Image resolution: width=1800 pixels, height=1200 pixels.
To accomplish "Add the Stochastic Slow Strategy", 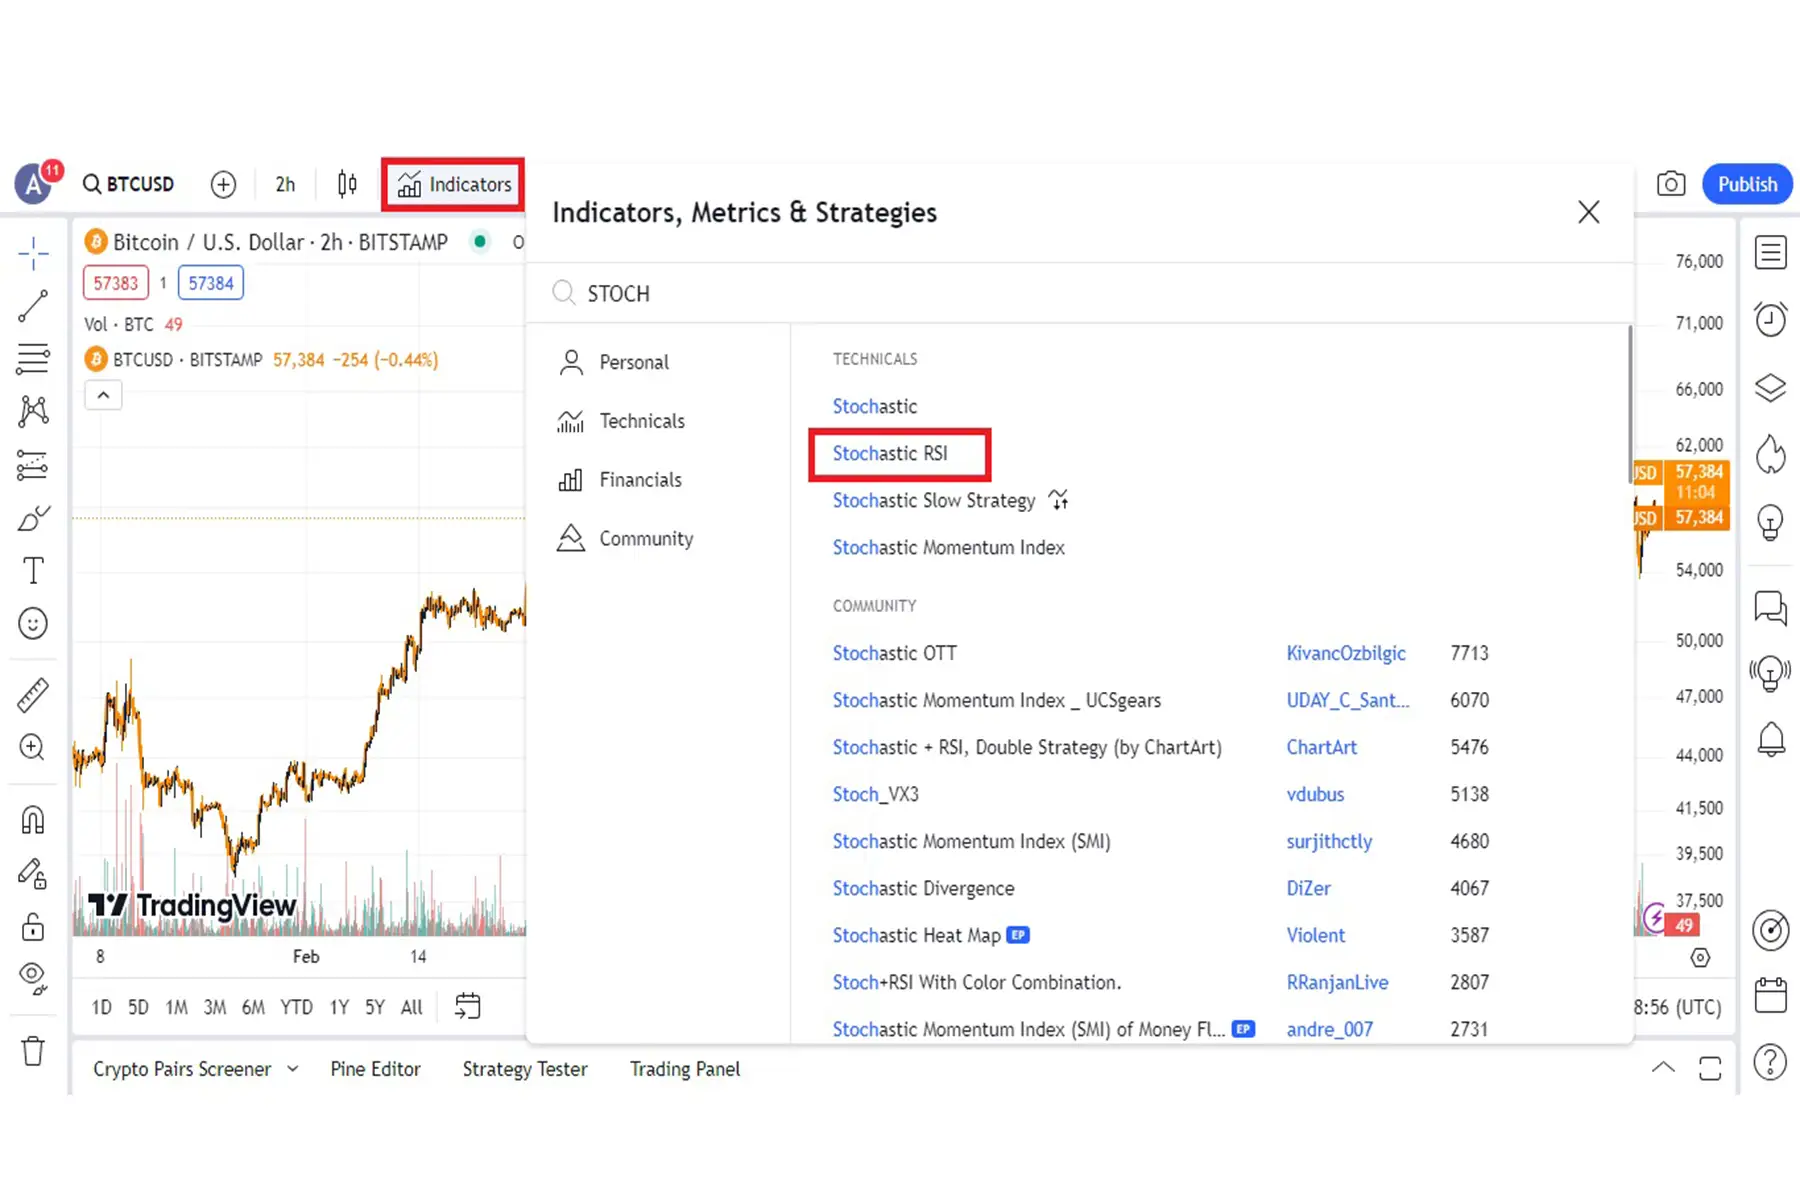I will [934, 500].
